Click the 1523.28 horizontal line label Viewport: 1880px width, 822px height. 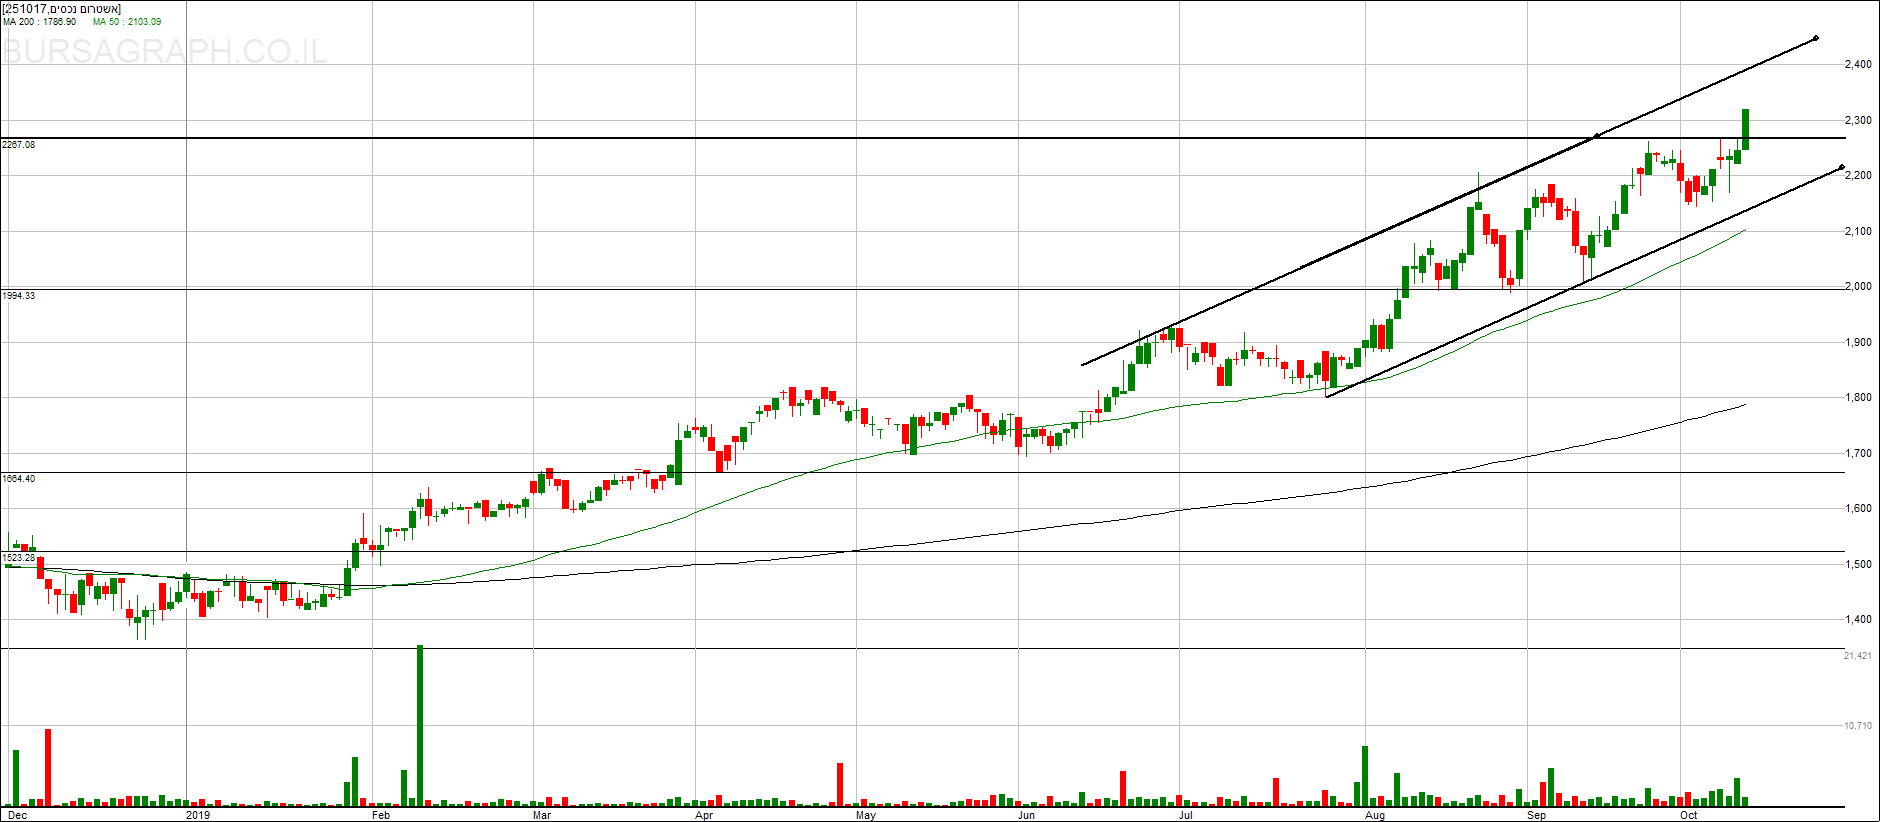[19, 558]
